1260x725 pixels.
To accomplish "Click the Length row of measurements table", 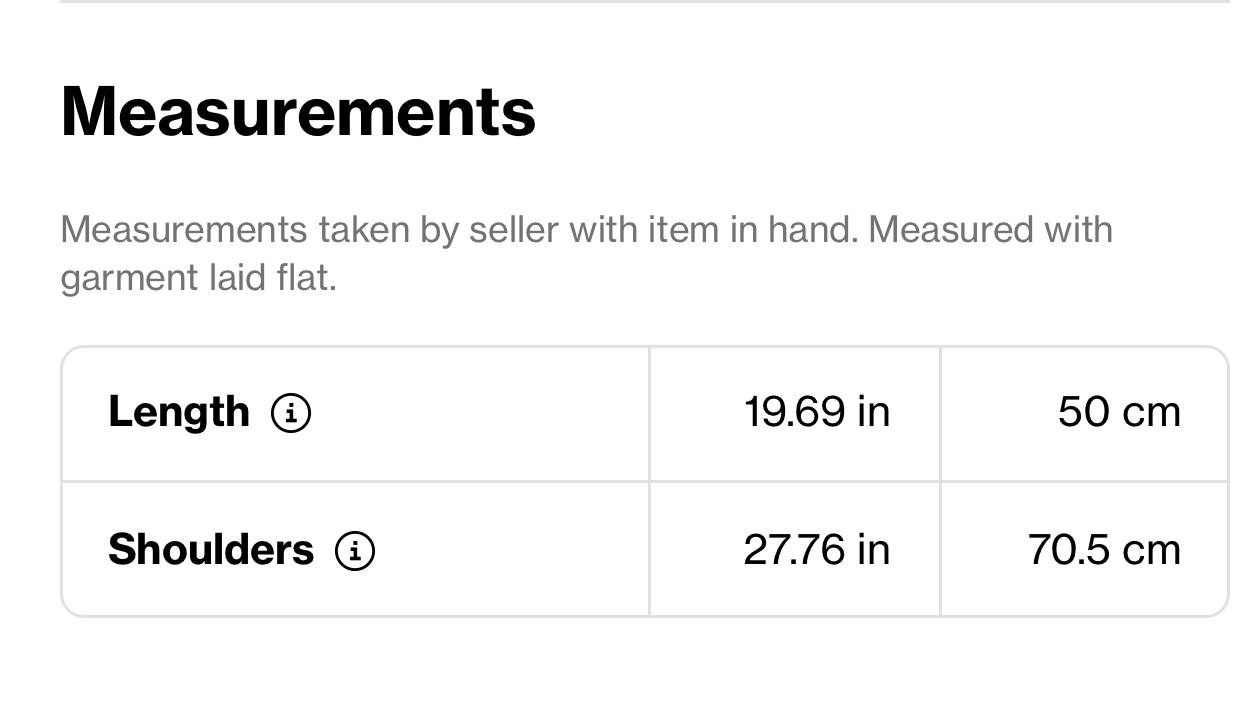I will click(x=645, y=413).
